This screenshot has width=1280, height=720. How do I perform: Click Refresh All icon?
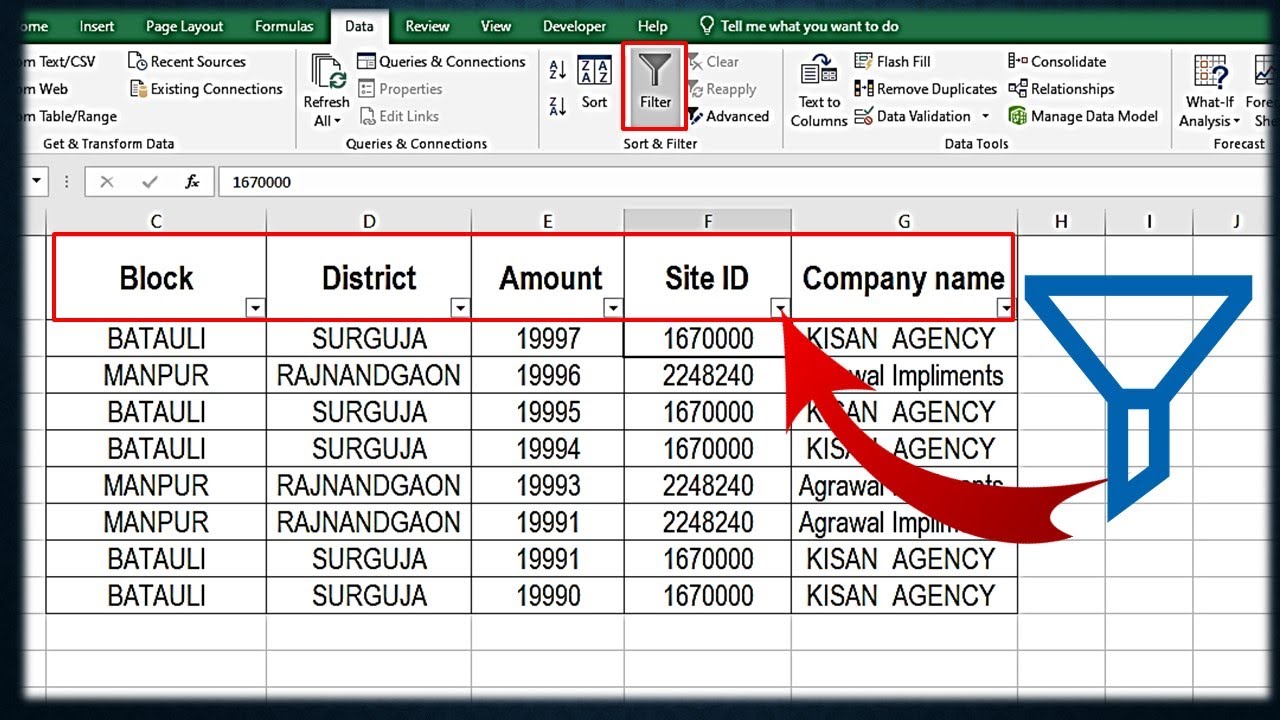click(327, 90)
